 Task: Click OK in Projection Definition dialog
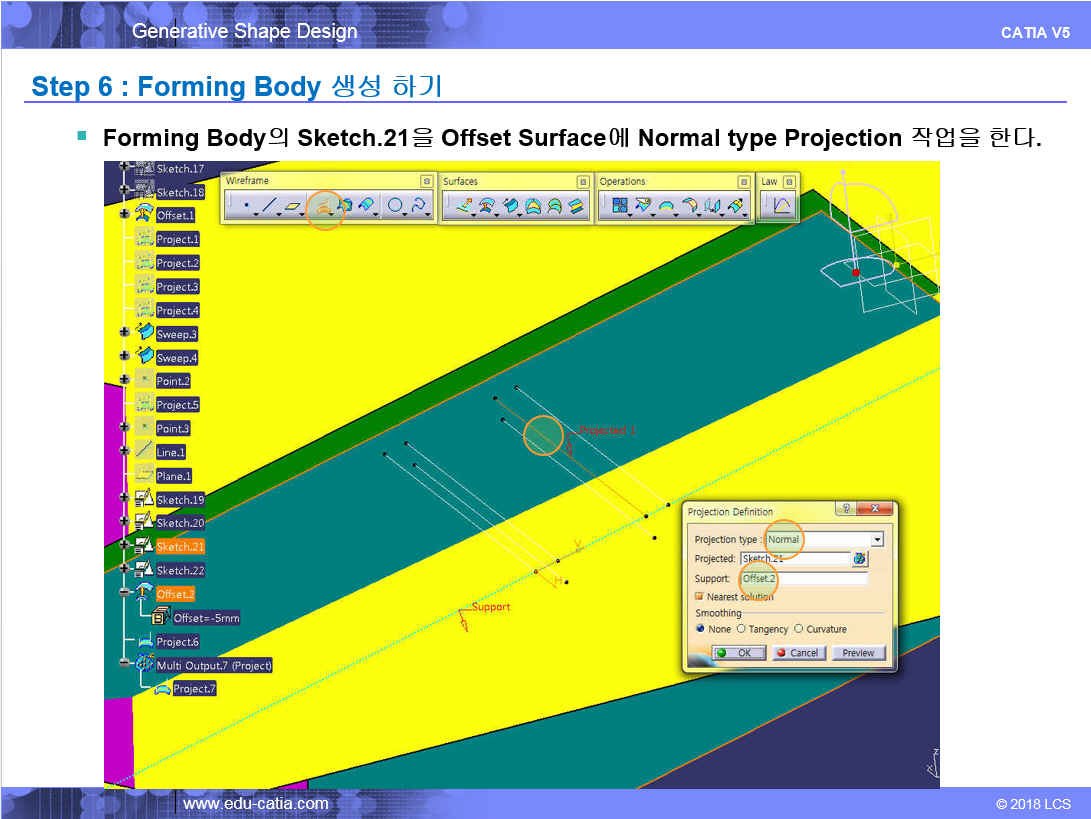coord(739,653)
